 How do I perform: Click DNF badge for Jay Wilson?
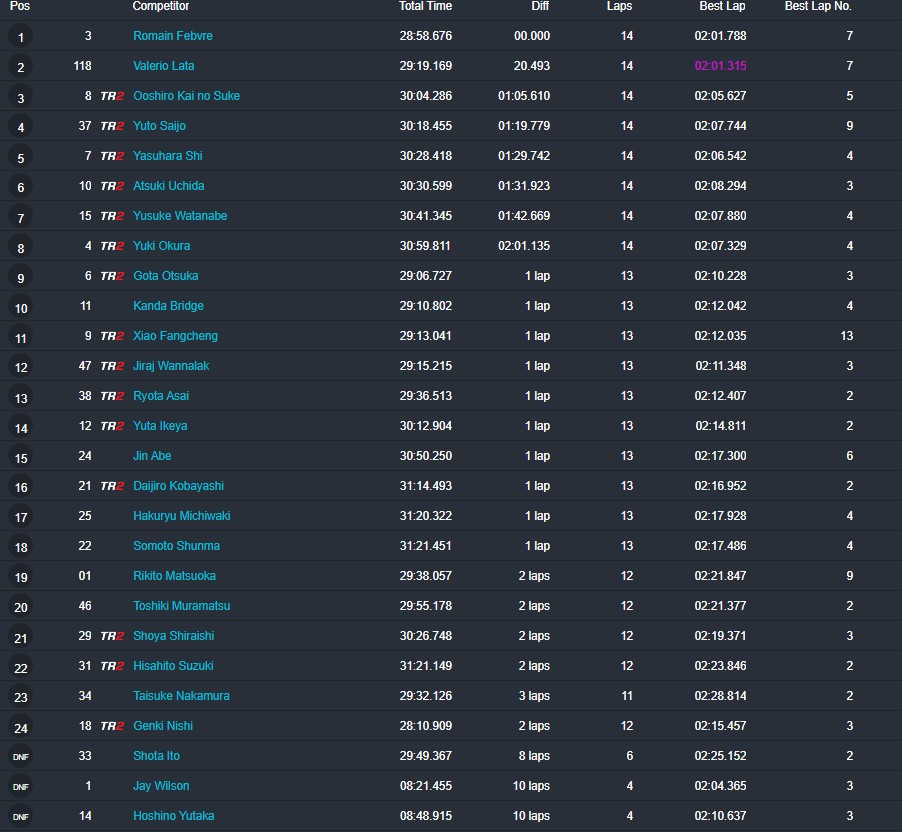[20, 787]
